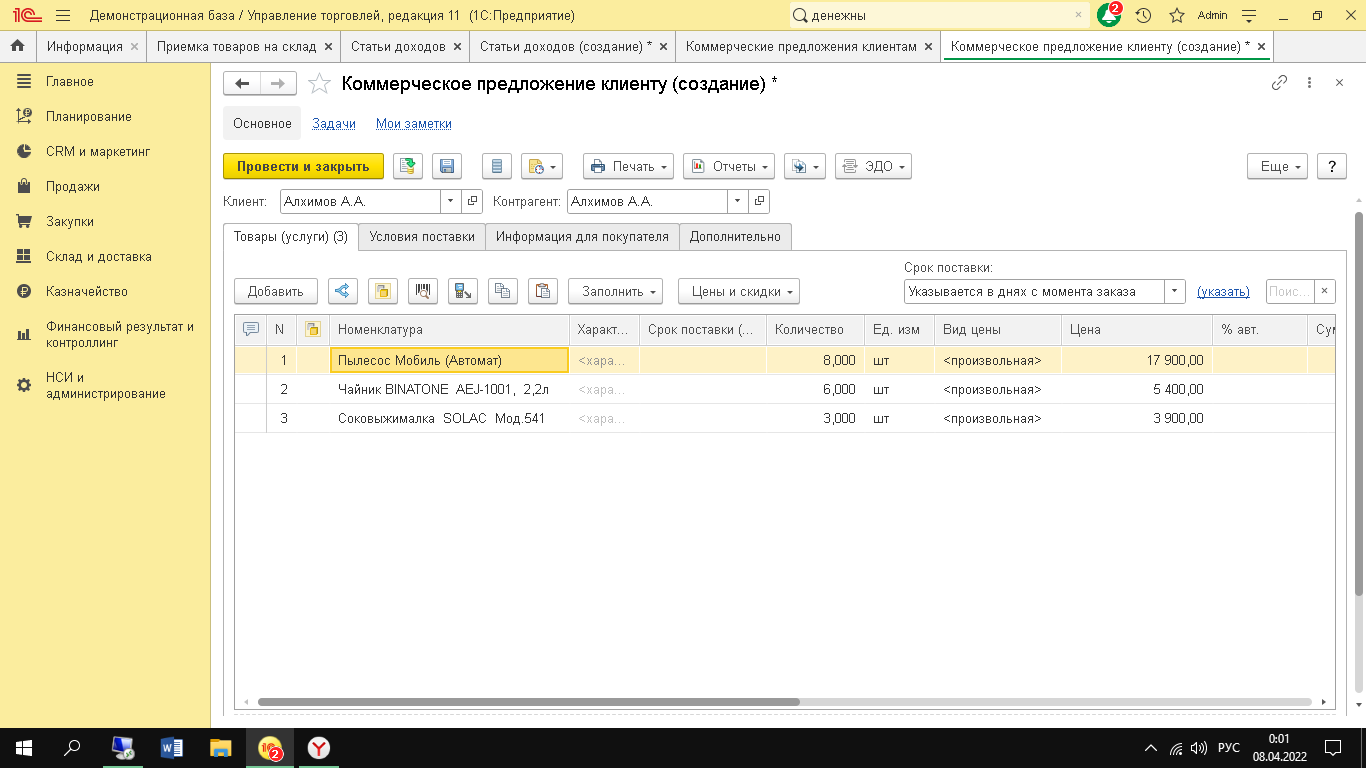Click the save document floppy disk icon
This screenshot has height=768, width=1366.
point(446,166)
